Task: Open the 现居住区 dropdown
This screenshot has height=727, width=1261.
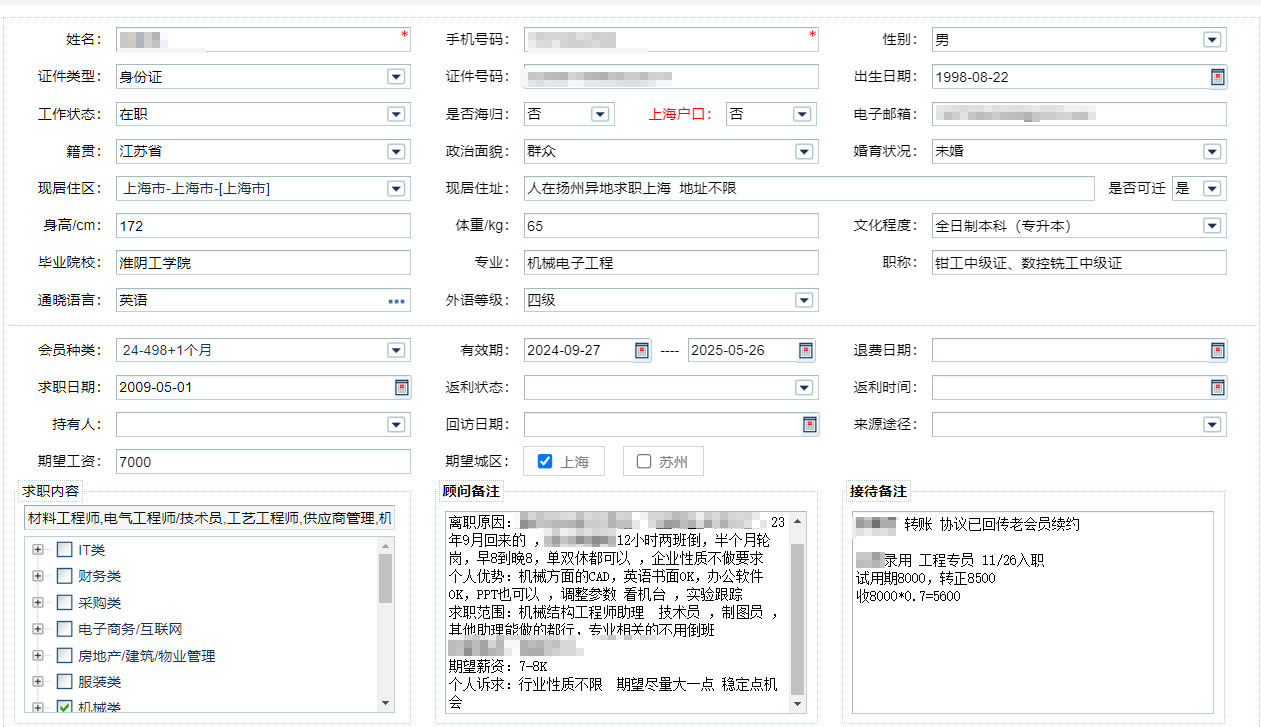Action: click(396, 189)
